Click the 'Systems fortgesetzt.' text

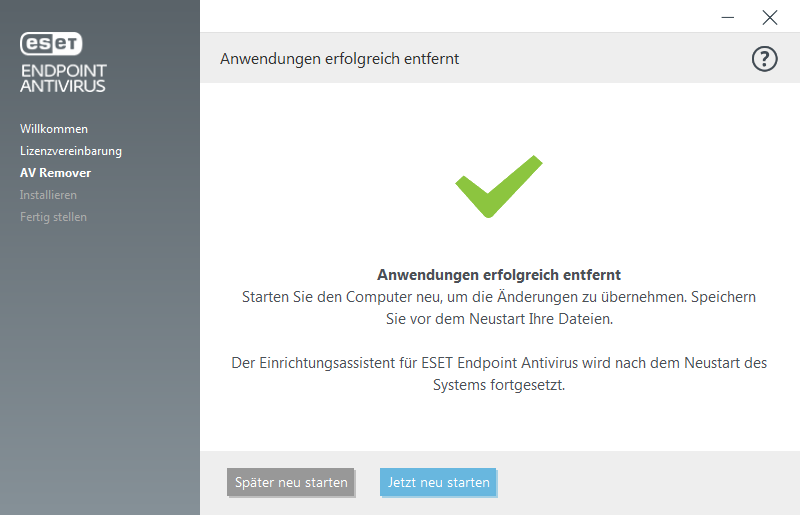tap(499, 385)
